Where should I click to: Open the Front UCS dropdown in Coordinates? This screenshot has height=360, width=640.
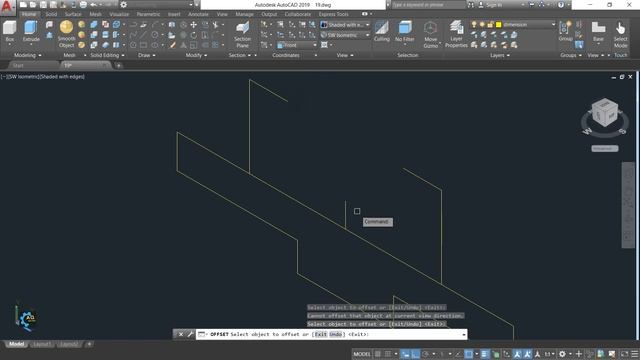[x=297, y=45]
